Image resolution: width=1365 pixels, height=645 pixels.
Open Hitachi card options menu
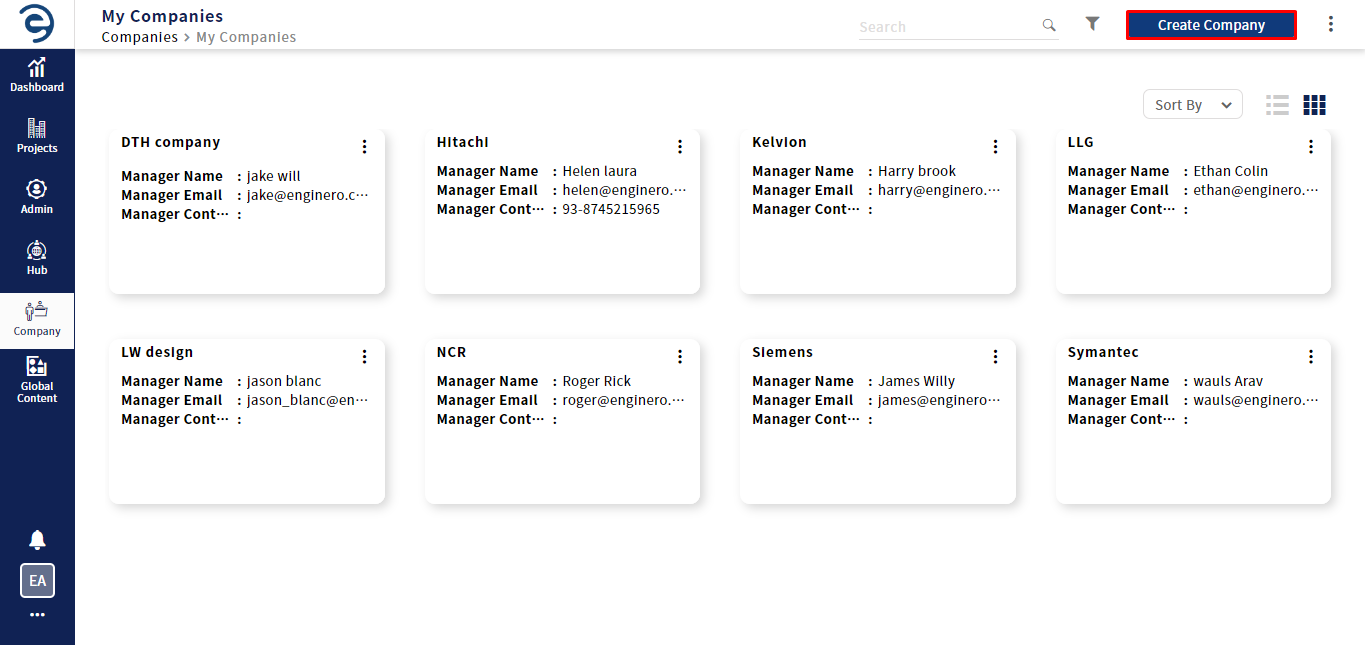point(680,147)
